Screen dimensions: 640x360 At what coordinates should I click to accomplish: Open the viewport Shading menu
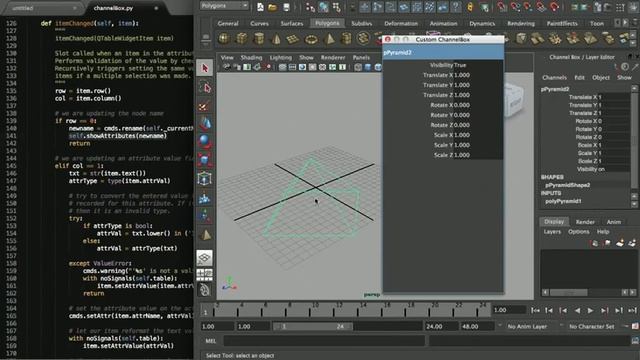[x=251, y=58]
